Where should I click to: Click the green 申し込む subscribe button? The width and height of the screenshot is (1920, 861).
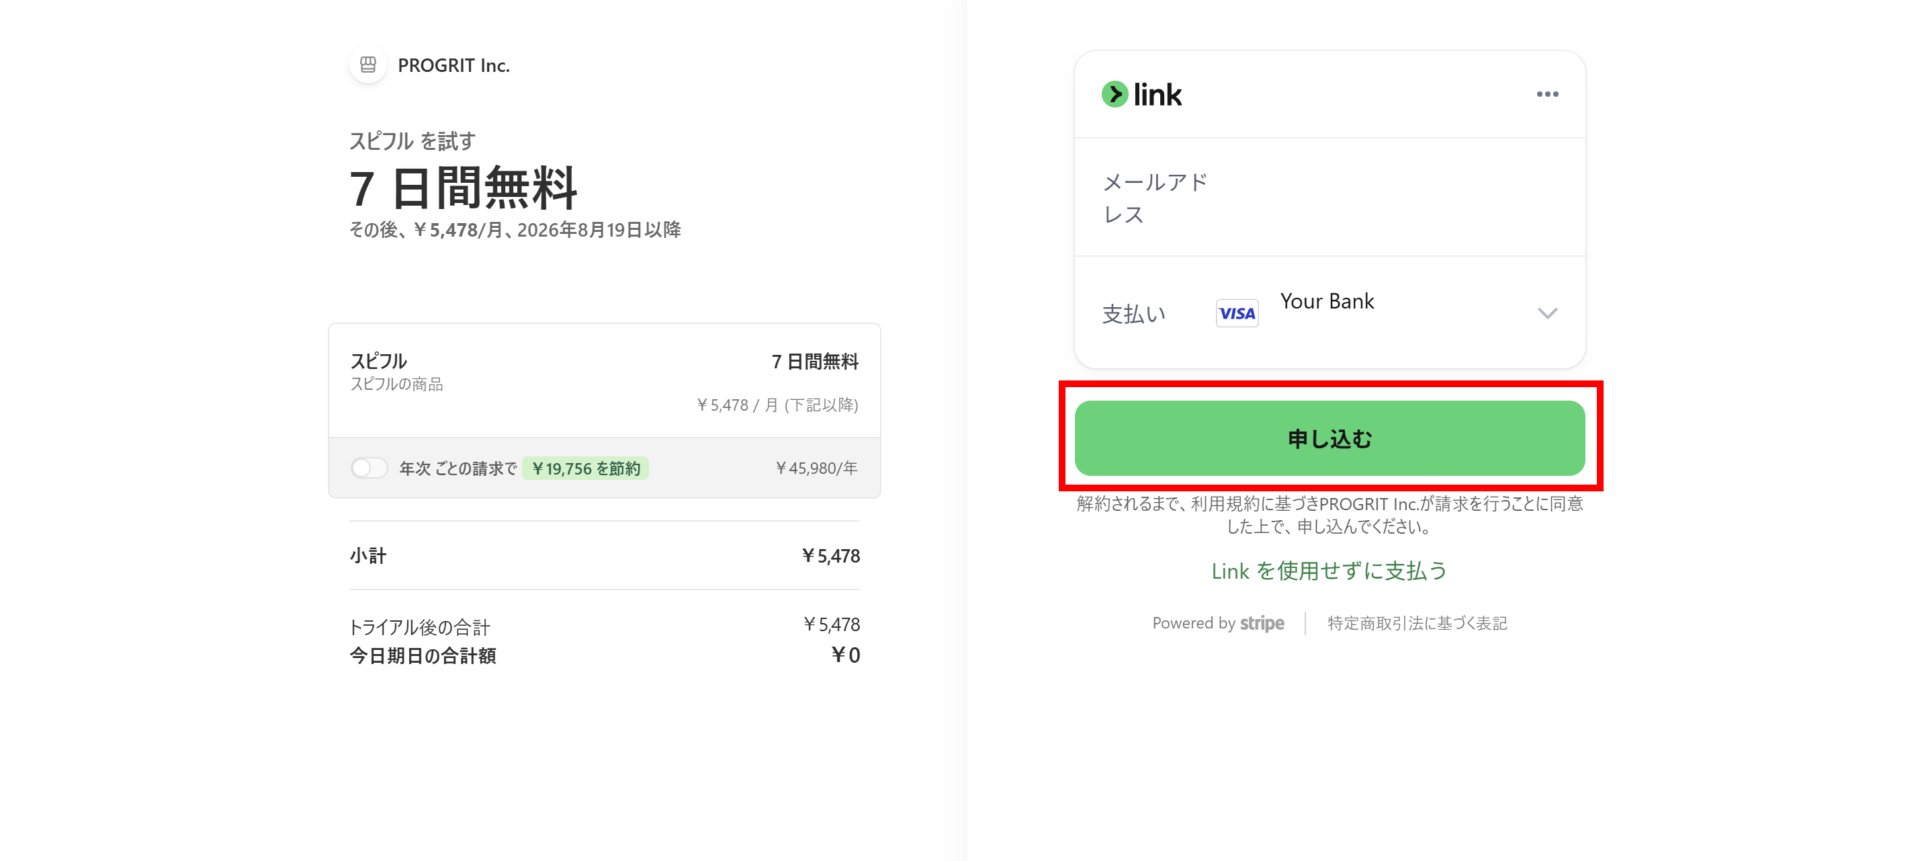click(x=1329, y=438)
